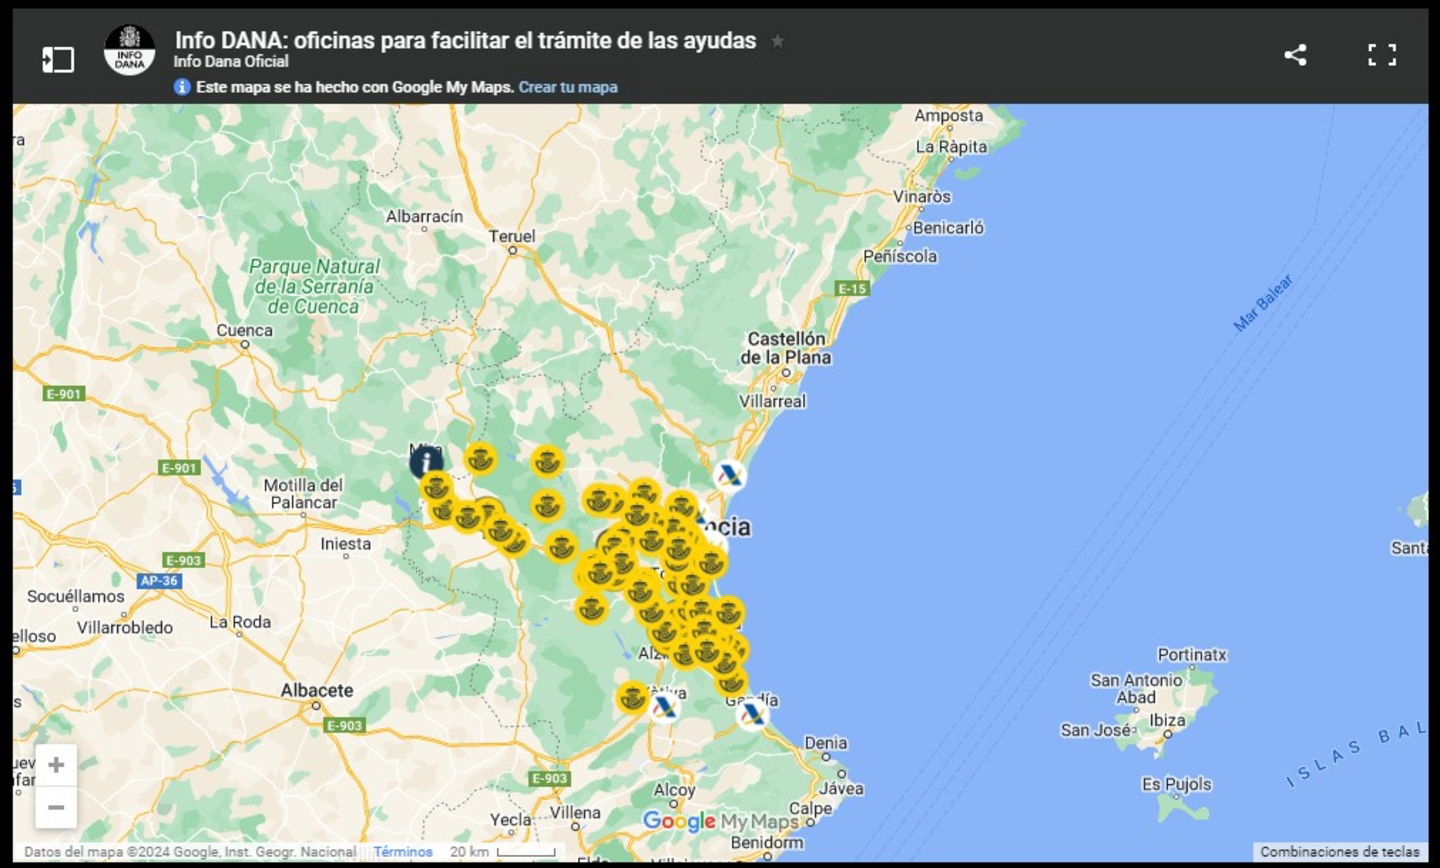The width and height of the screenshot is (1440, 868).
Task: Click the 'Teruel' city label
Action: click(x=512, y=236)
